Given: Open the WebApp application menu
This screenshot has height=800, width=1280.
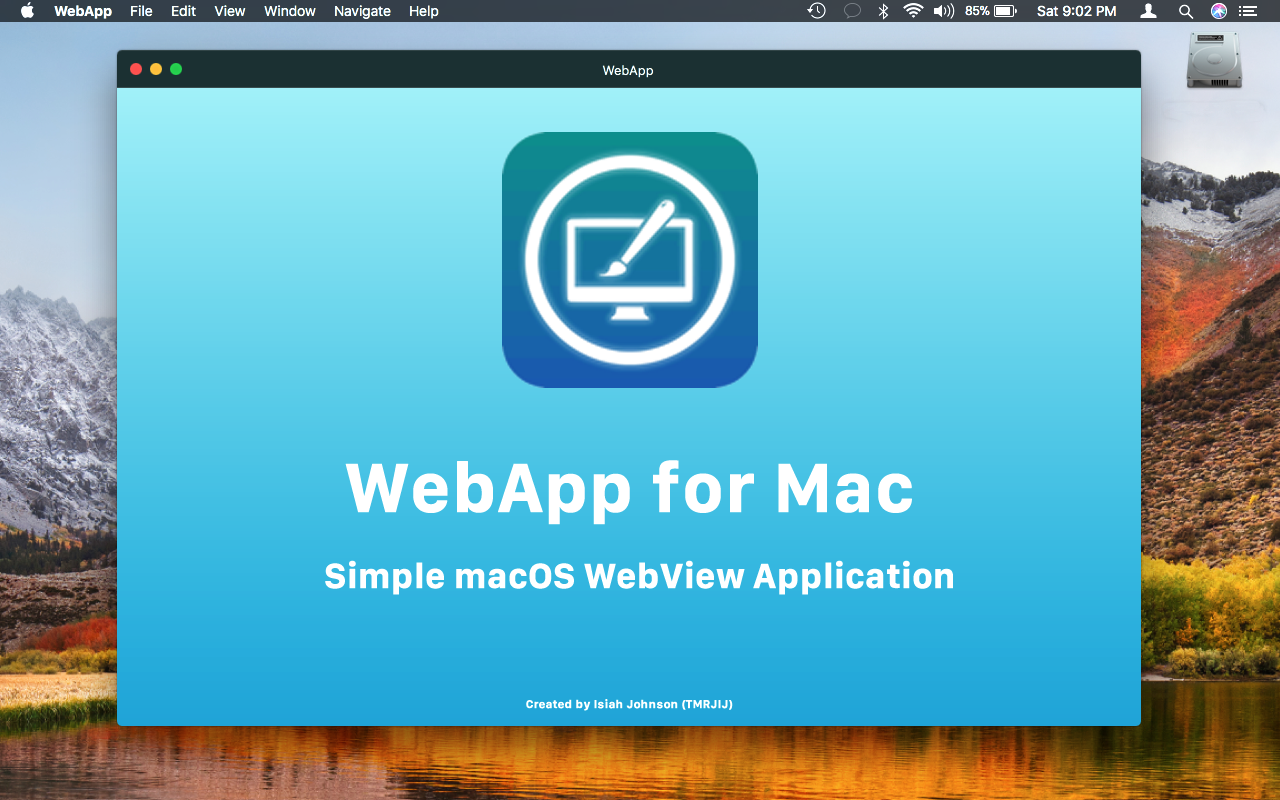Looking at the screenshot, I should click(x=83, y=11).
